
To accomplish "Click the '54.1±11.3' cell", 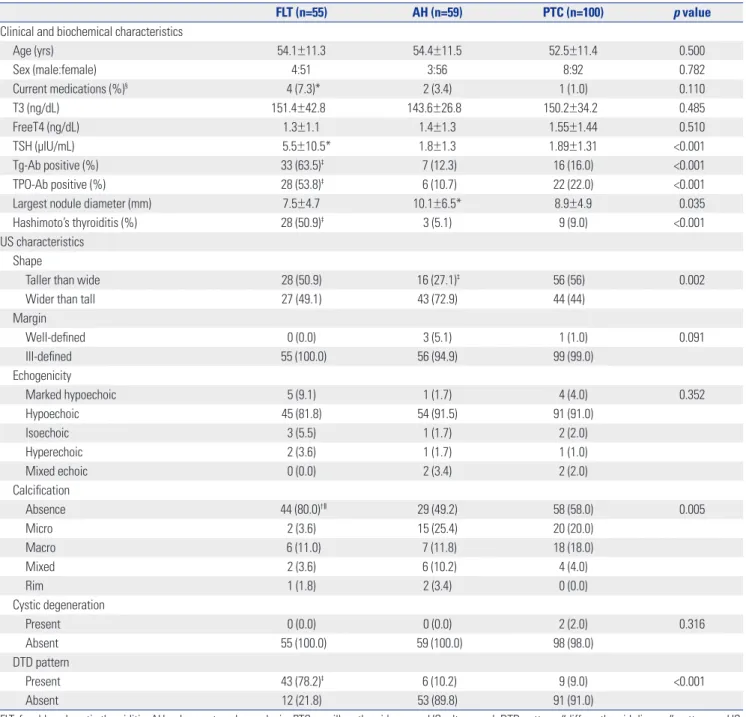I will tap(301, 50).
